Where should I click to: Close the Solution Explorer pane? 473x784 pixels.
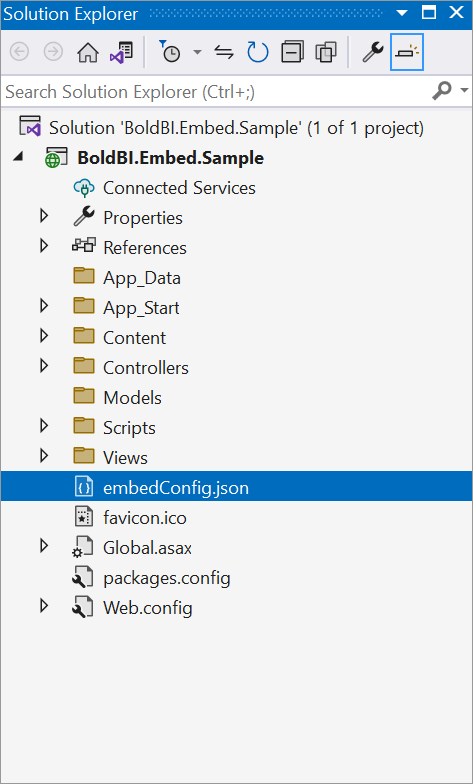click(456, 12)
